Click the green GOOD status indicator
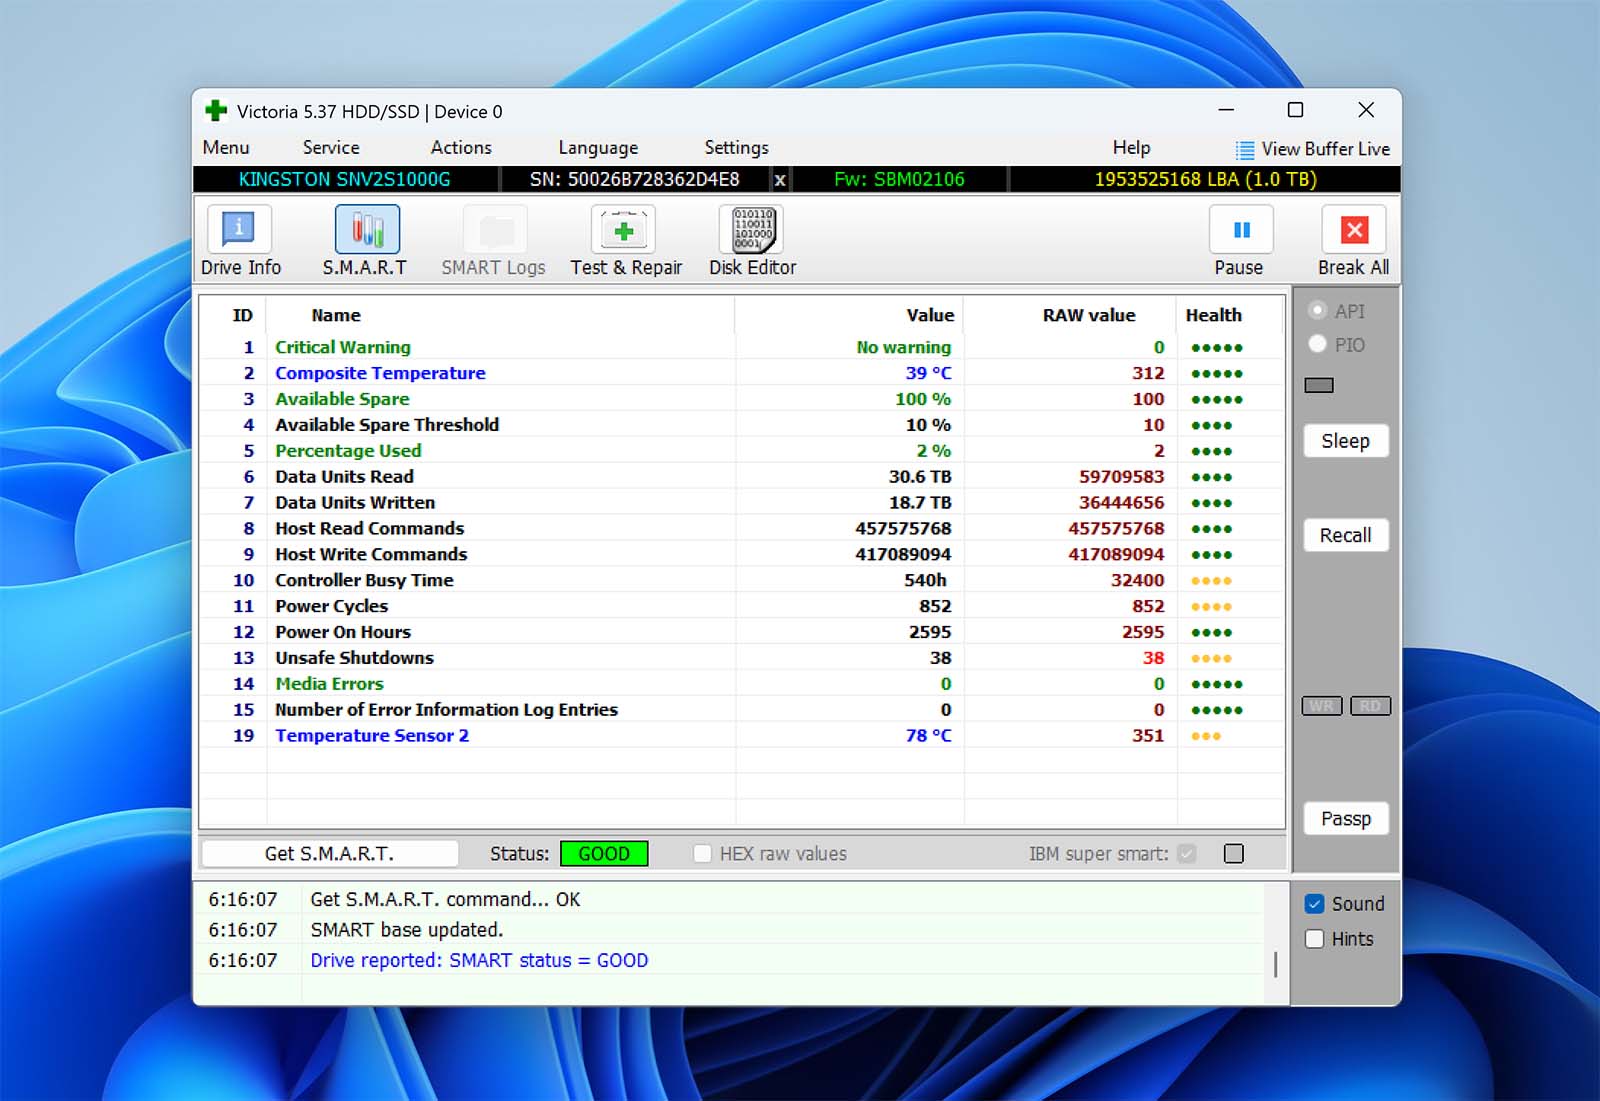Image resolution: width=1600 pixels, height=1101 pixels. 604,854
